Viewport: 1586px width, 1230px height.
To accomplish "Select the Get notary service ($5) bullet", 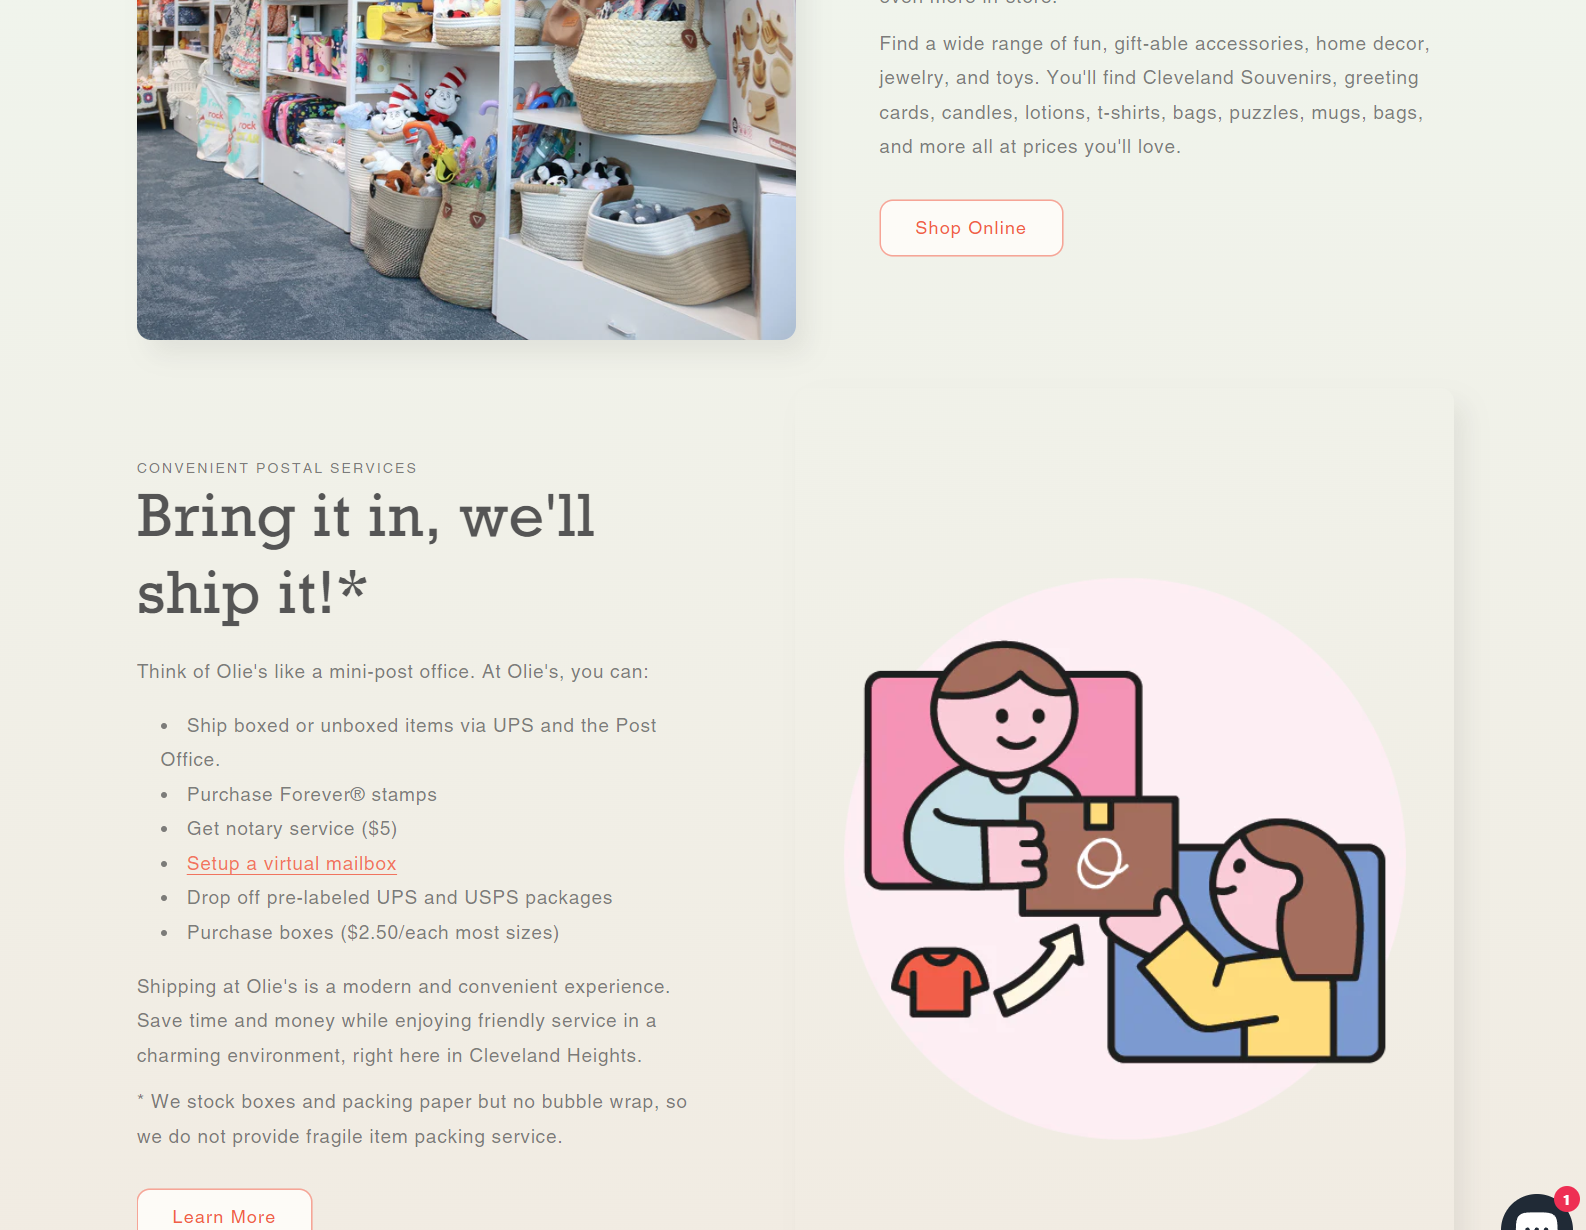I will pos(292,828).
